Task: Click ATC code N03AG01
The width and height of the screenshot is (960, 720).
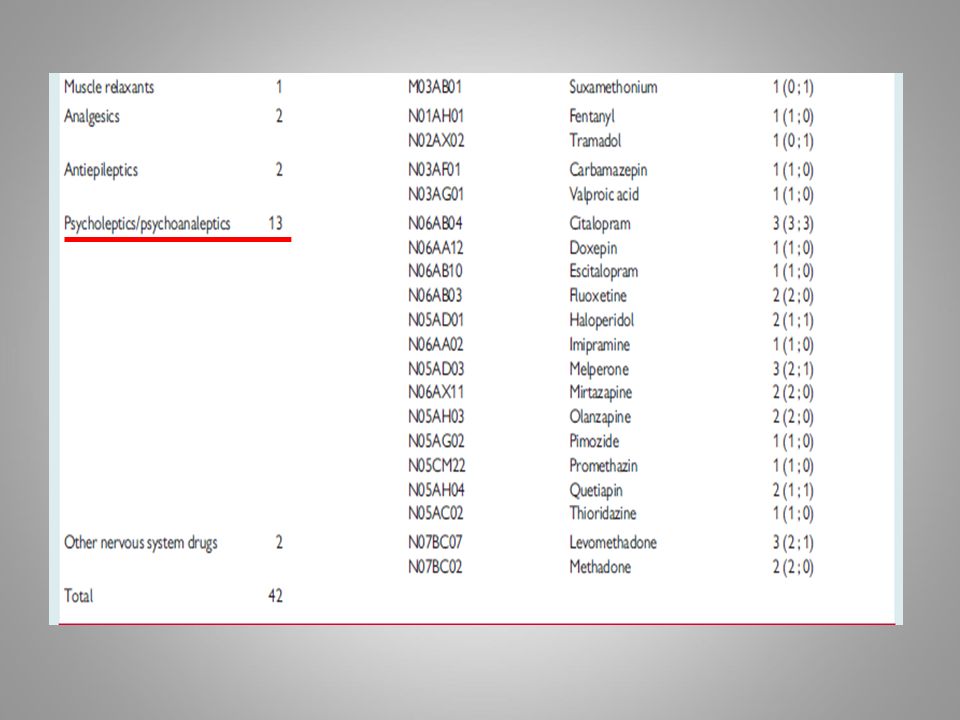Action: click(436, 194)
